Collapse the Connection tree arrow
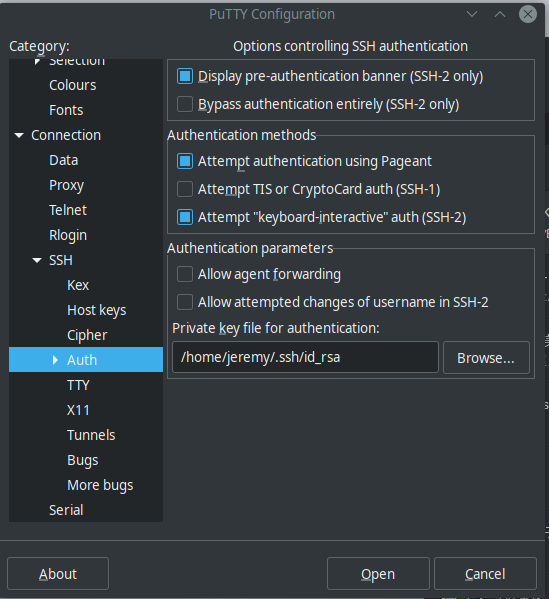 click(x=19, y=135)
